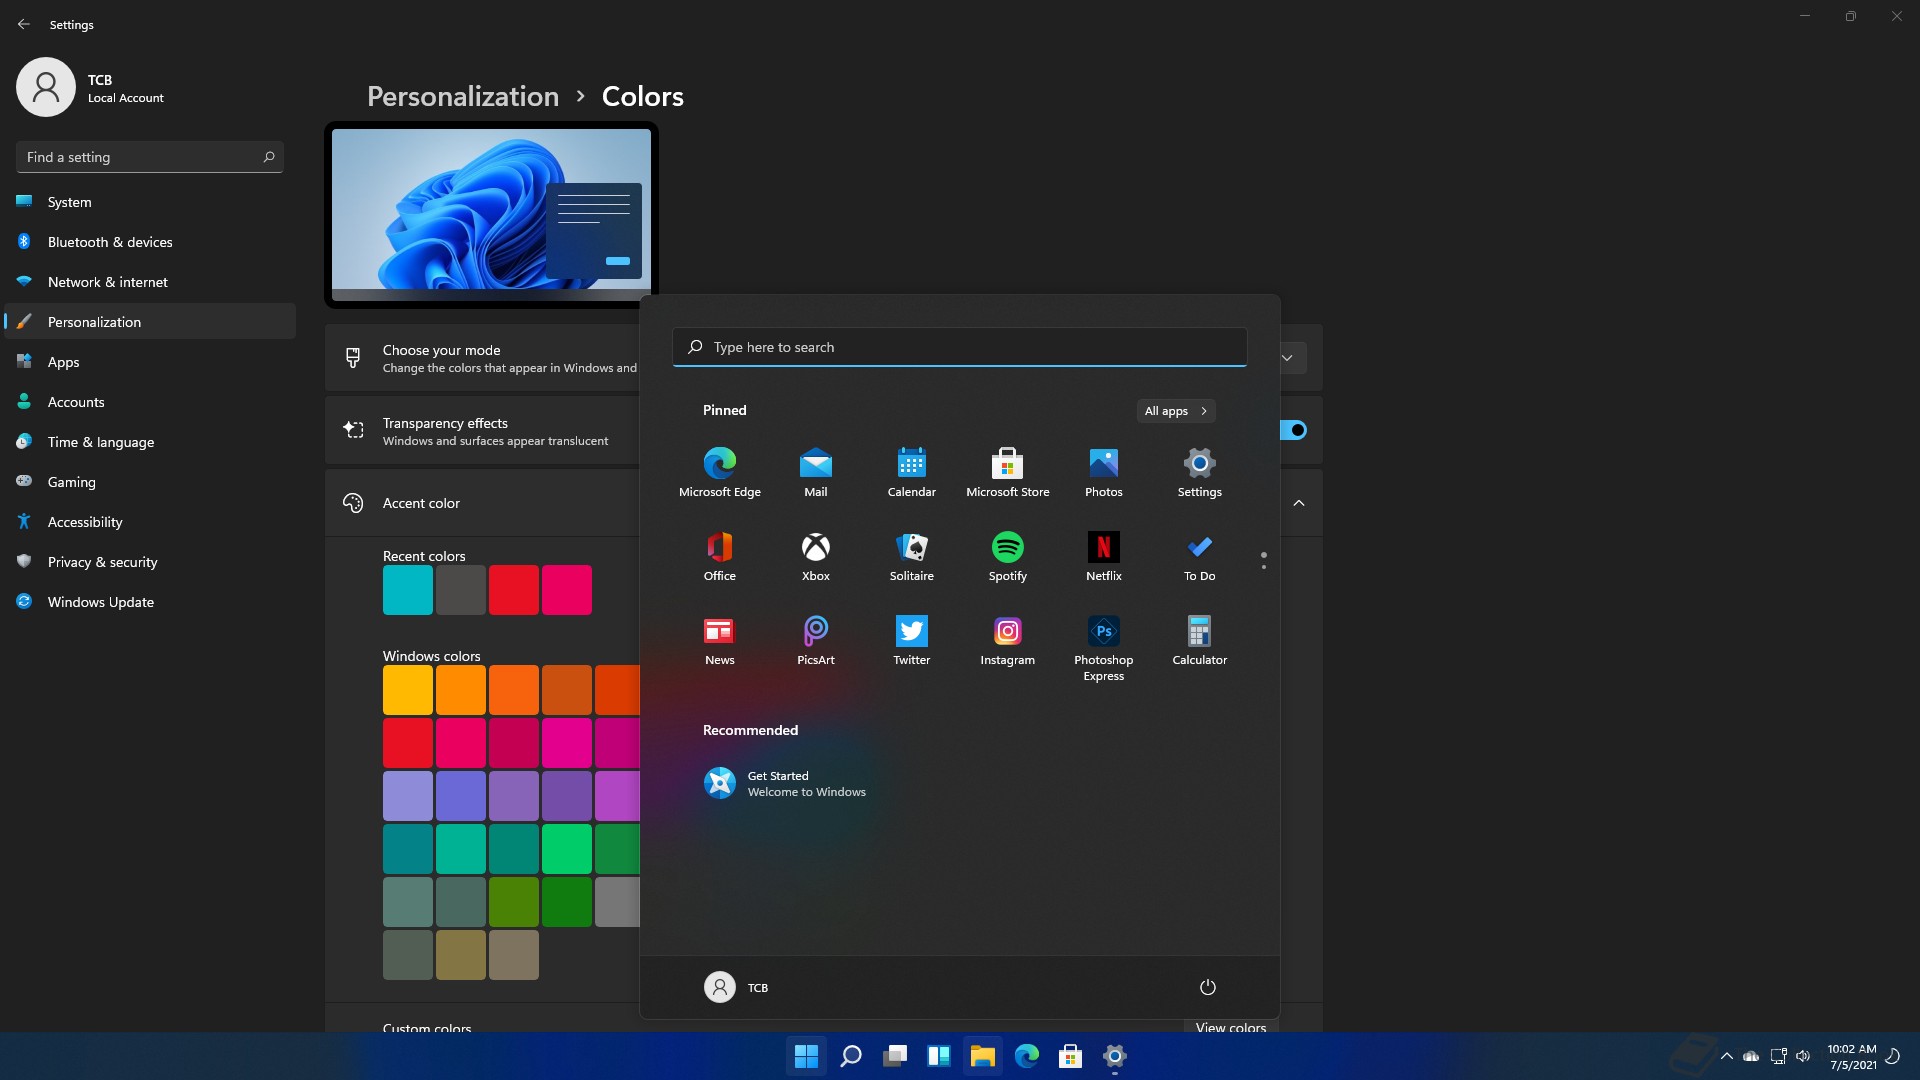Open the volume control in tray
The image size is (1920, 1080).
pos(1803,1056)
